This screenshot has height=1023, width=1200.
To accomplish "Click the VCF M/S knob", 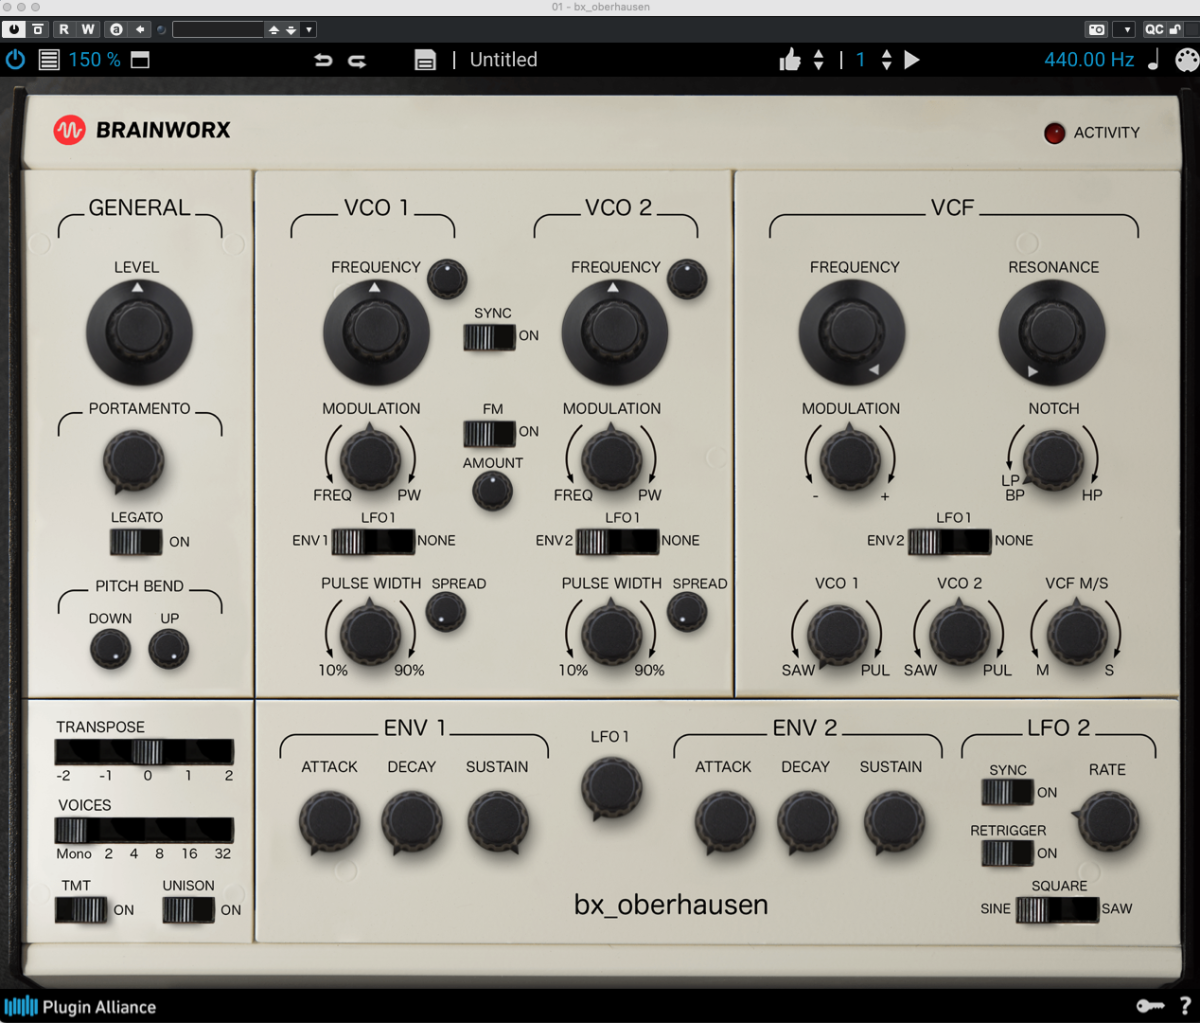I will point(1077,632).
